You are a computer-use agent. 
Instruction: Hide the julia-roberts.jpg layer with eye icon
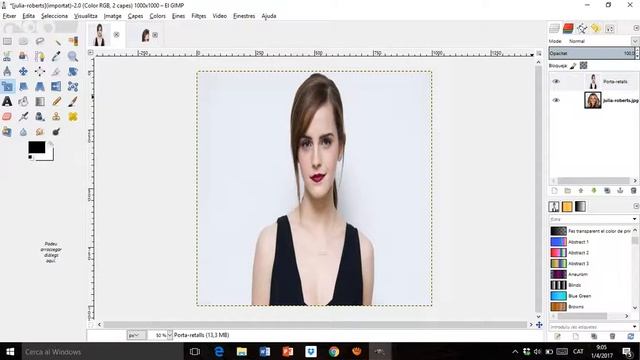click(556, 100)
